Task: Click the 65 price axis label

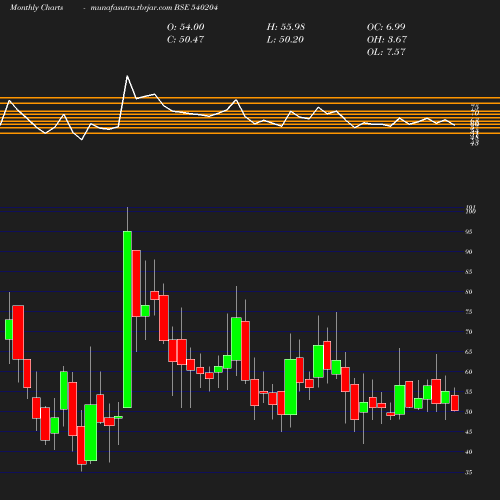Action: click(x=469, y=352)
